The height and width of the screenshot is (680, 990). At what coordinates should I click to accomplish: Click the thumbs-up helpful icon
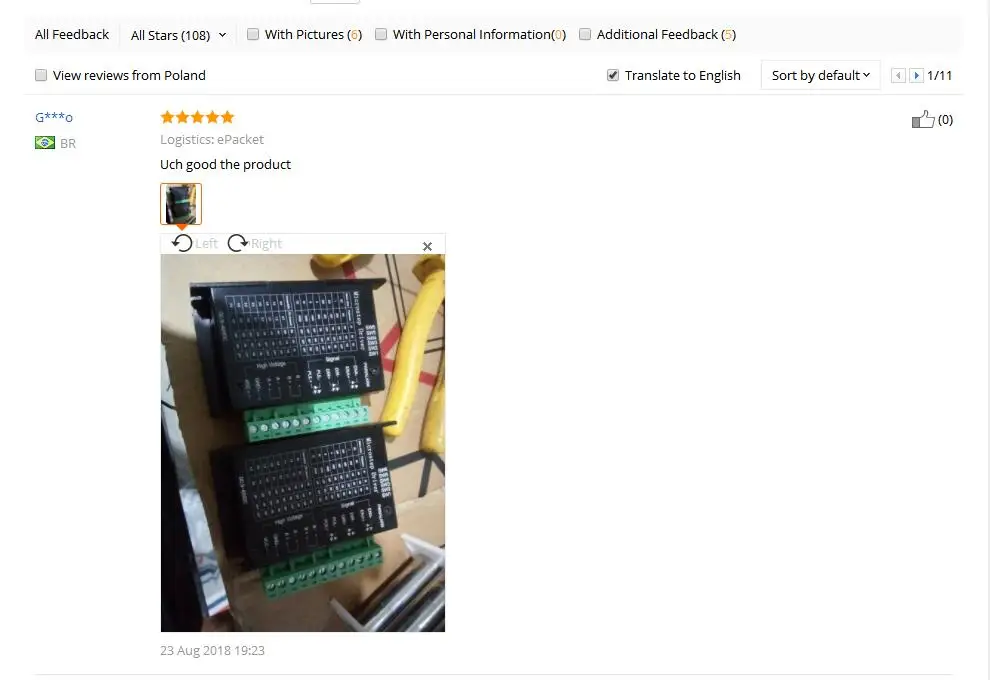[x=922, y=119]
